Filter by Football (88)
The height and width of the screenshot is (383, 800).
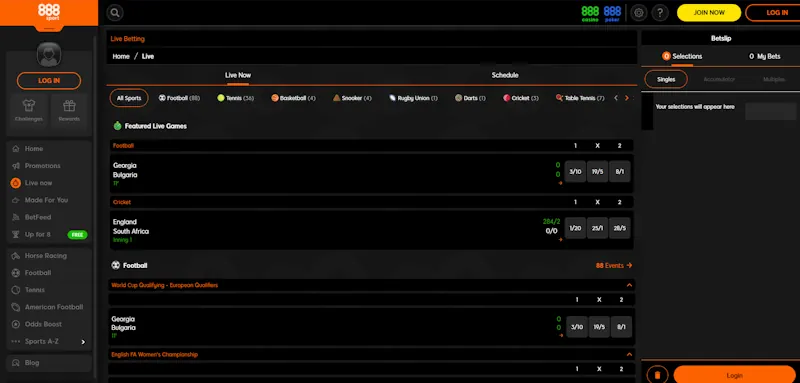pyautogui.click(x=179, y=98)
